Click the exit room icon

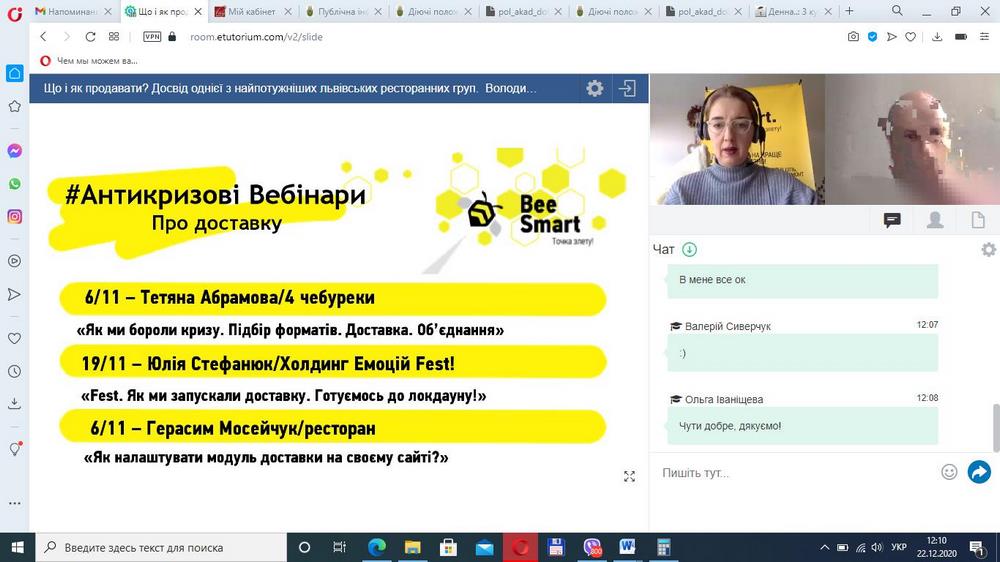coord(627,88)
